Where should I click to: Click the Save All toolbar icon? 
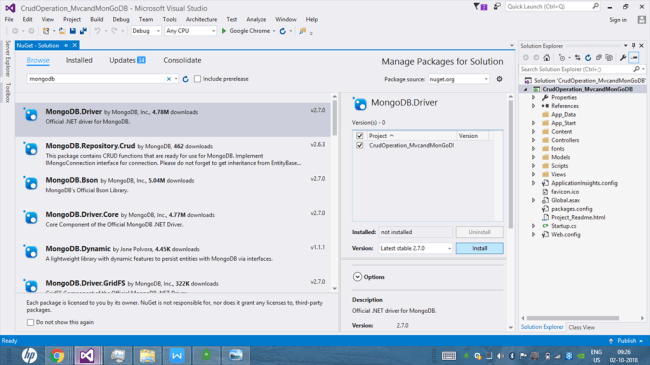pyautogui.click(x=83, y=31)
